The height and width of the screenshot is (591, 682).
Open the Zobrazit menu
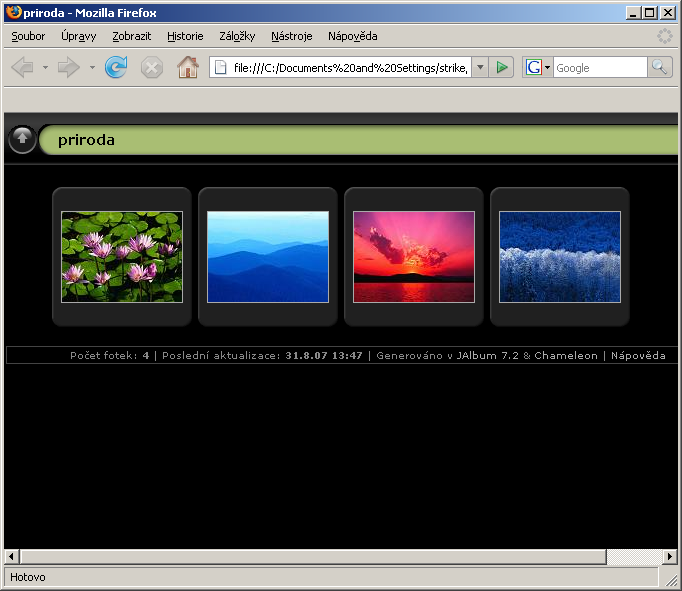[x=131, y=36]
